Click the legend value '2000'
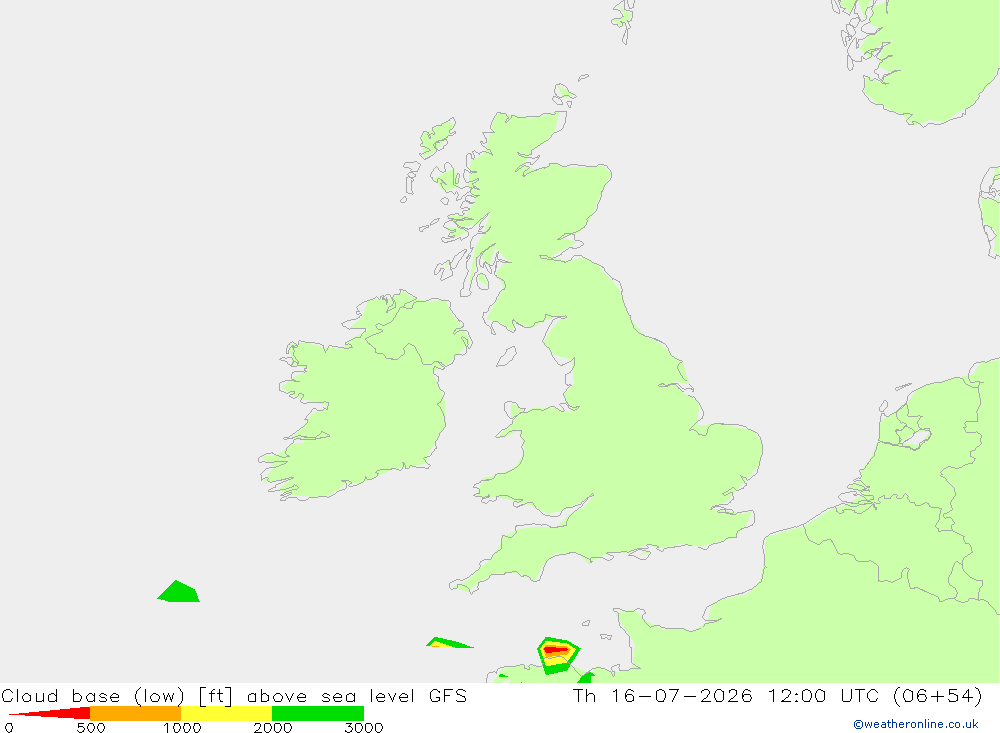 click(x=272, y=727)
